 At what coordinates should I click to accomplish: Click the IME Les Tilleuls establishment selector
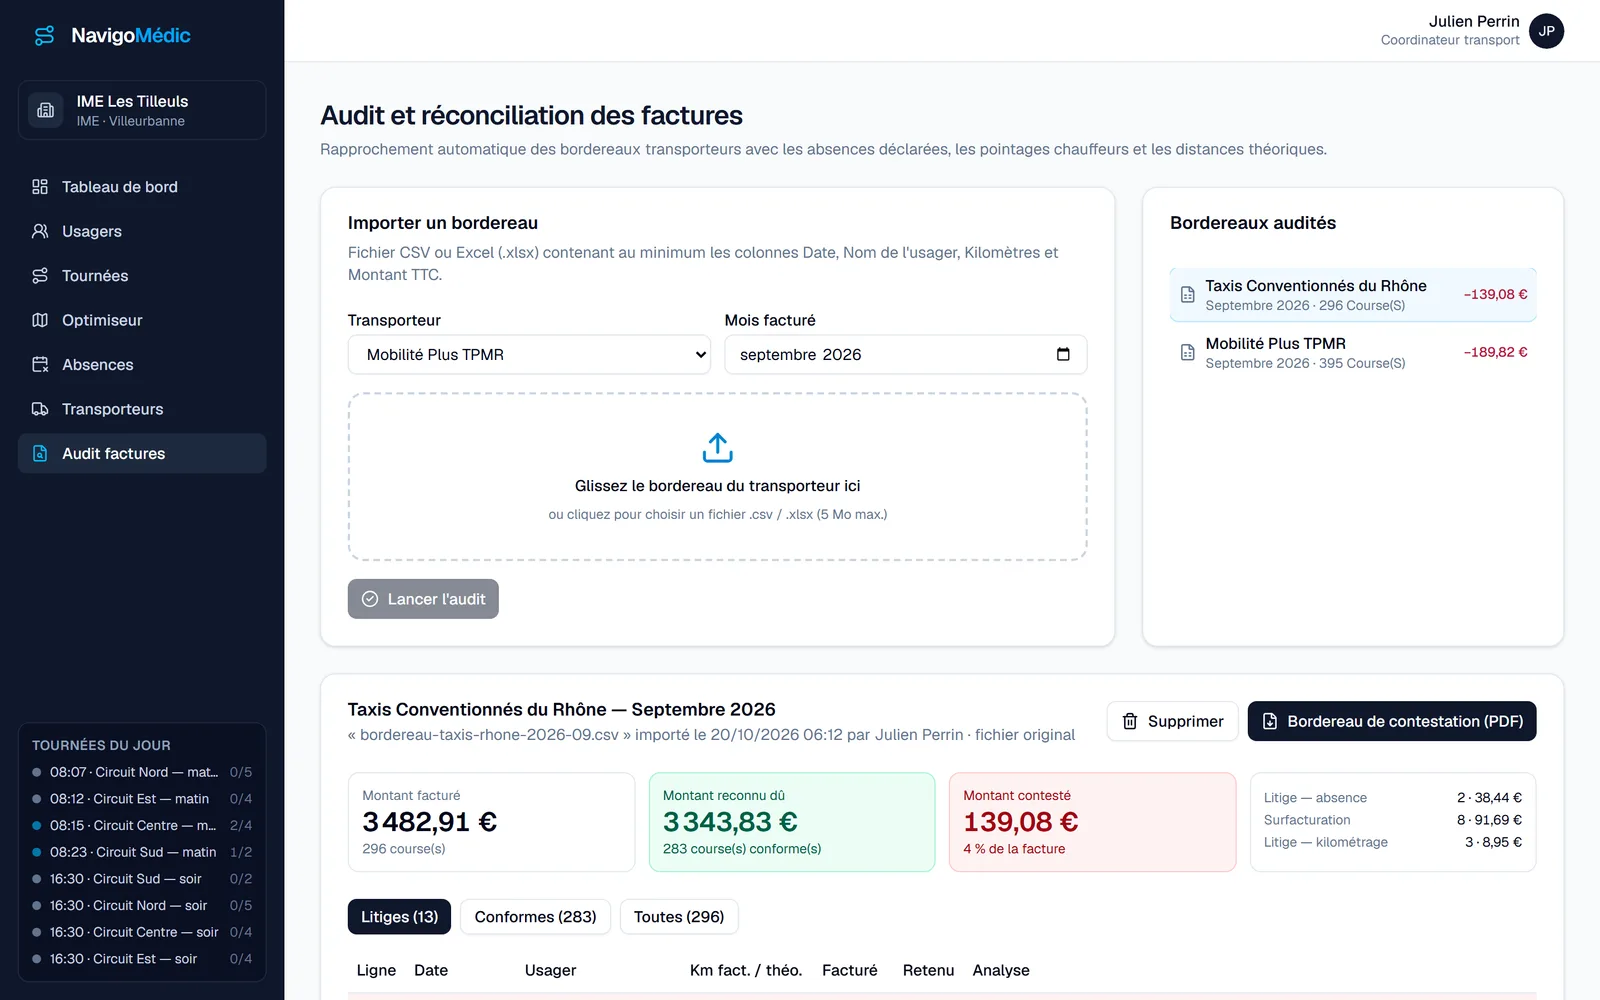point(142,110)
